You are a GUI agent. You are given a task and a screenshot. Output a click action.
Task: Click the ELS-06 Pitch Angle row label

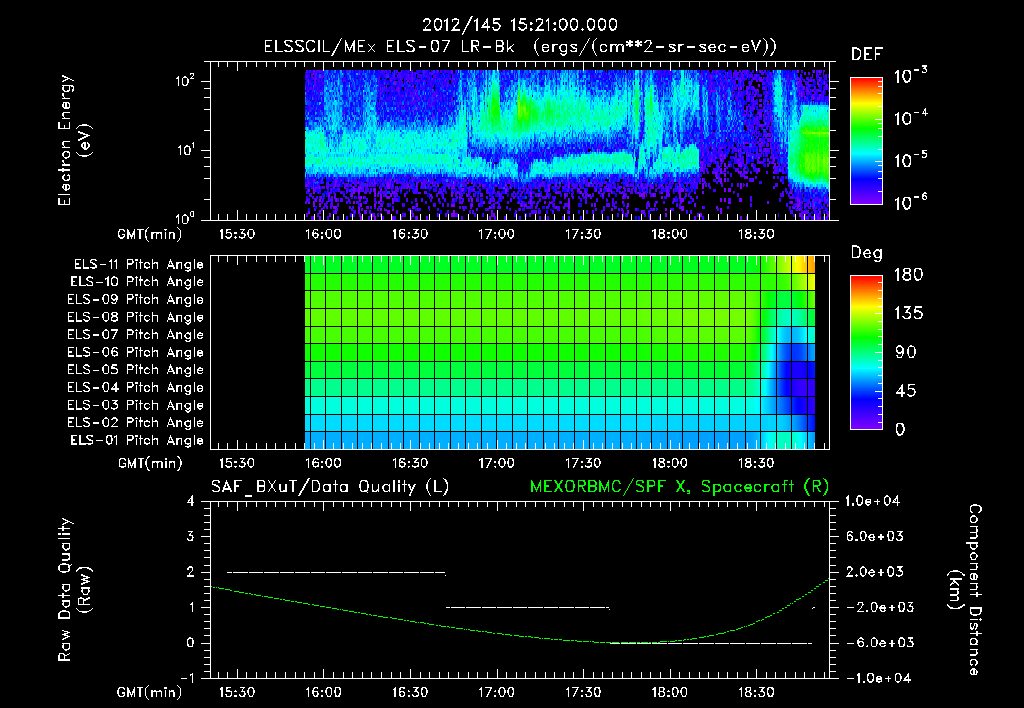point(136,352)
